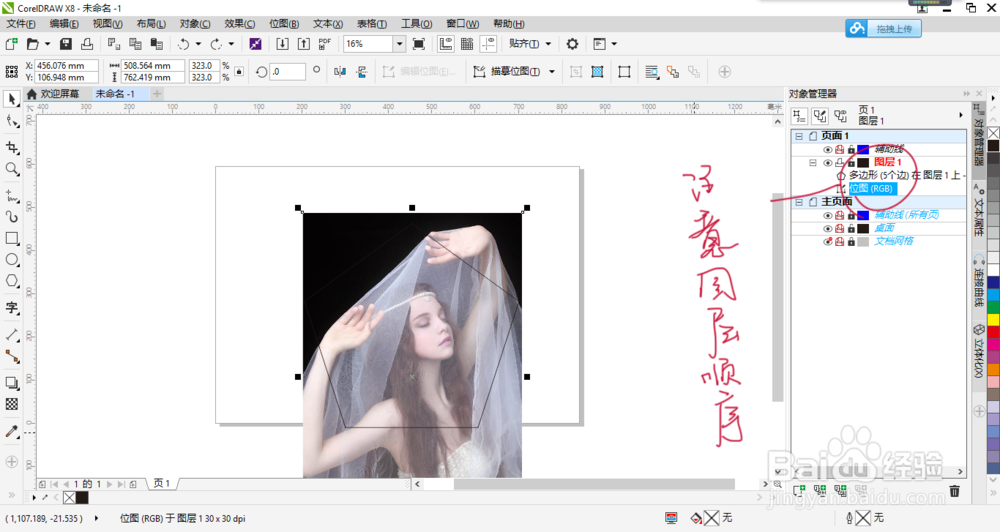1000x532 pixels.
Task: Create a new document
Action: tap(11, 43)
